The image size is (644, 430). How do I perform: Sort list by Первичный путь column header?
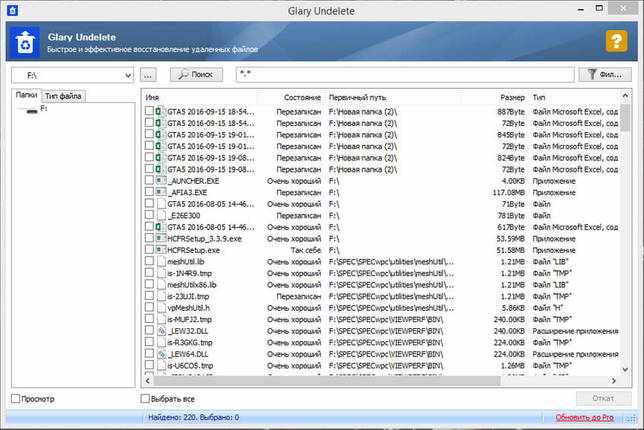pyautogui.click(x=357, y=97)
